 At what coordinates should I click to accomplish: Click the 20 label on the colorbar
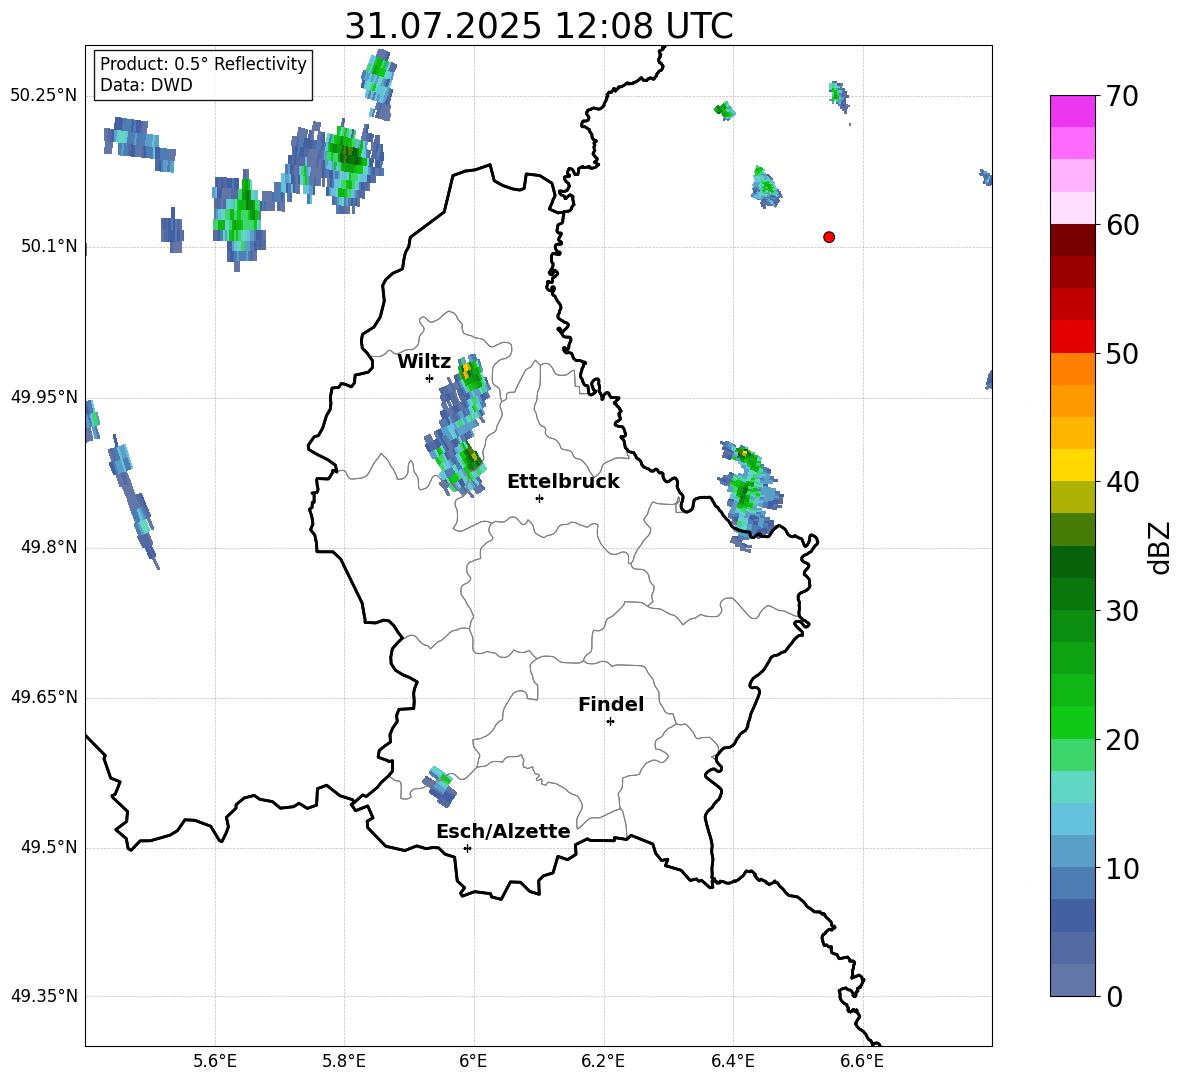(1122, 740)
